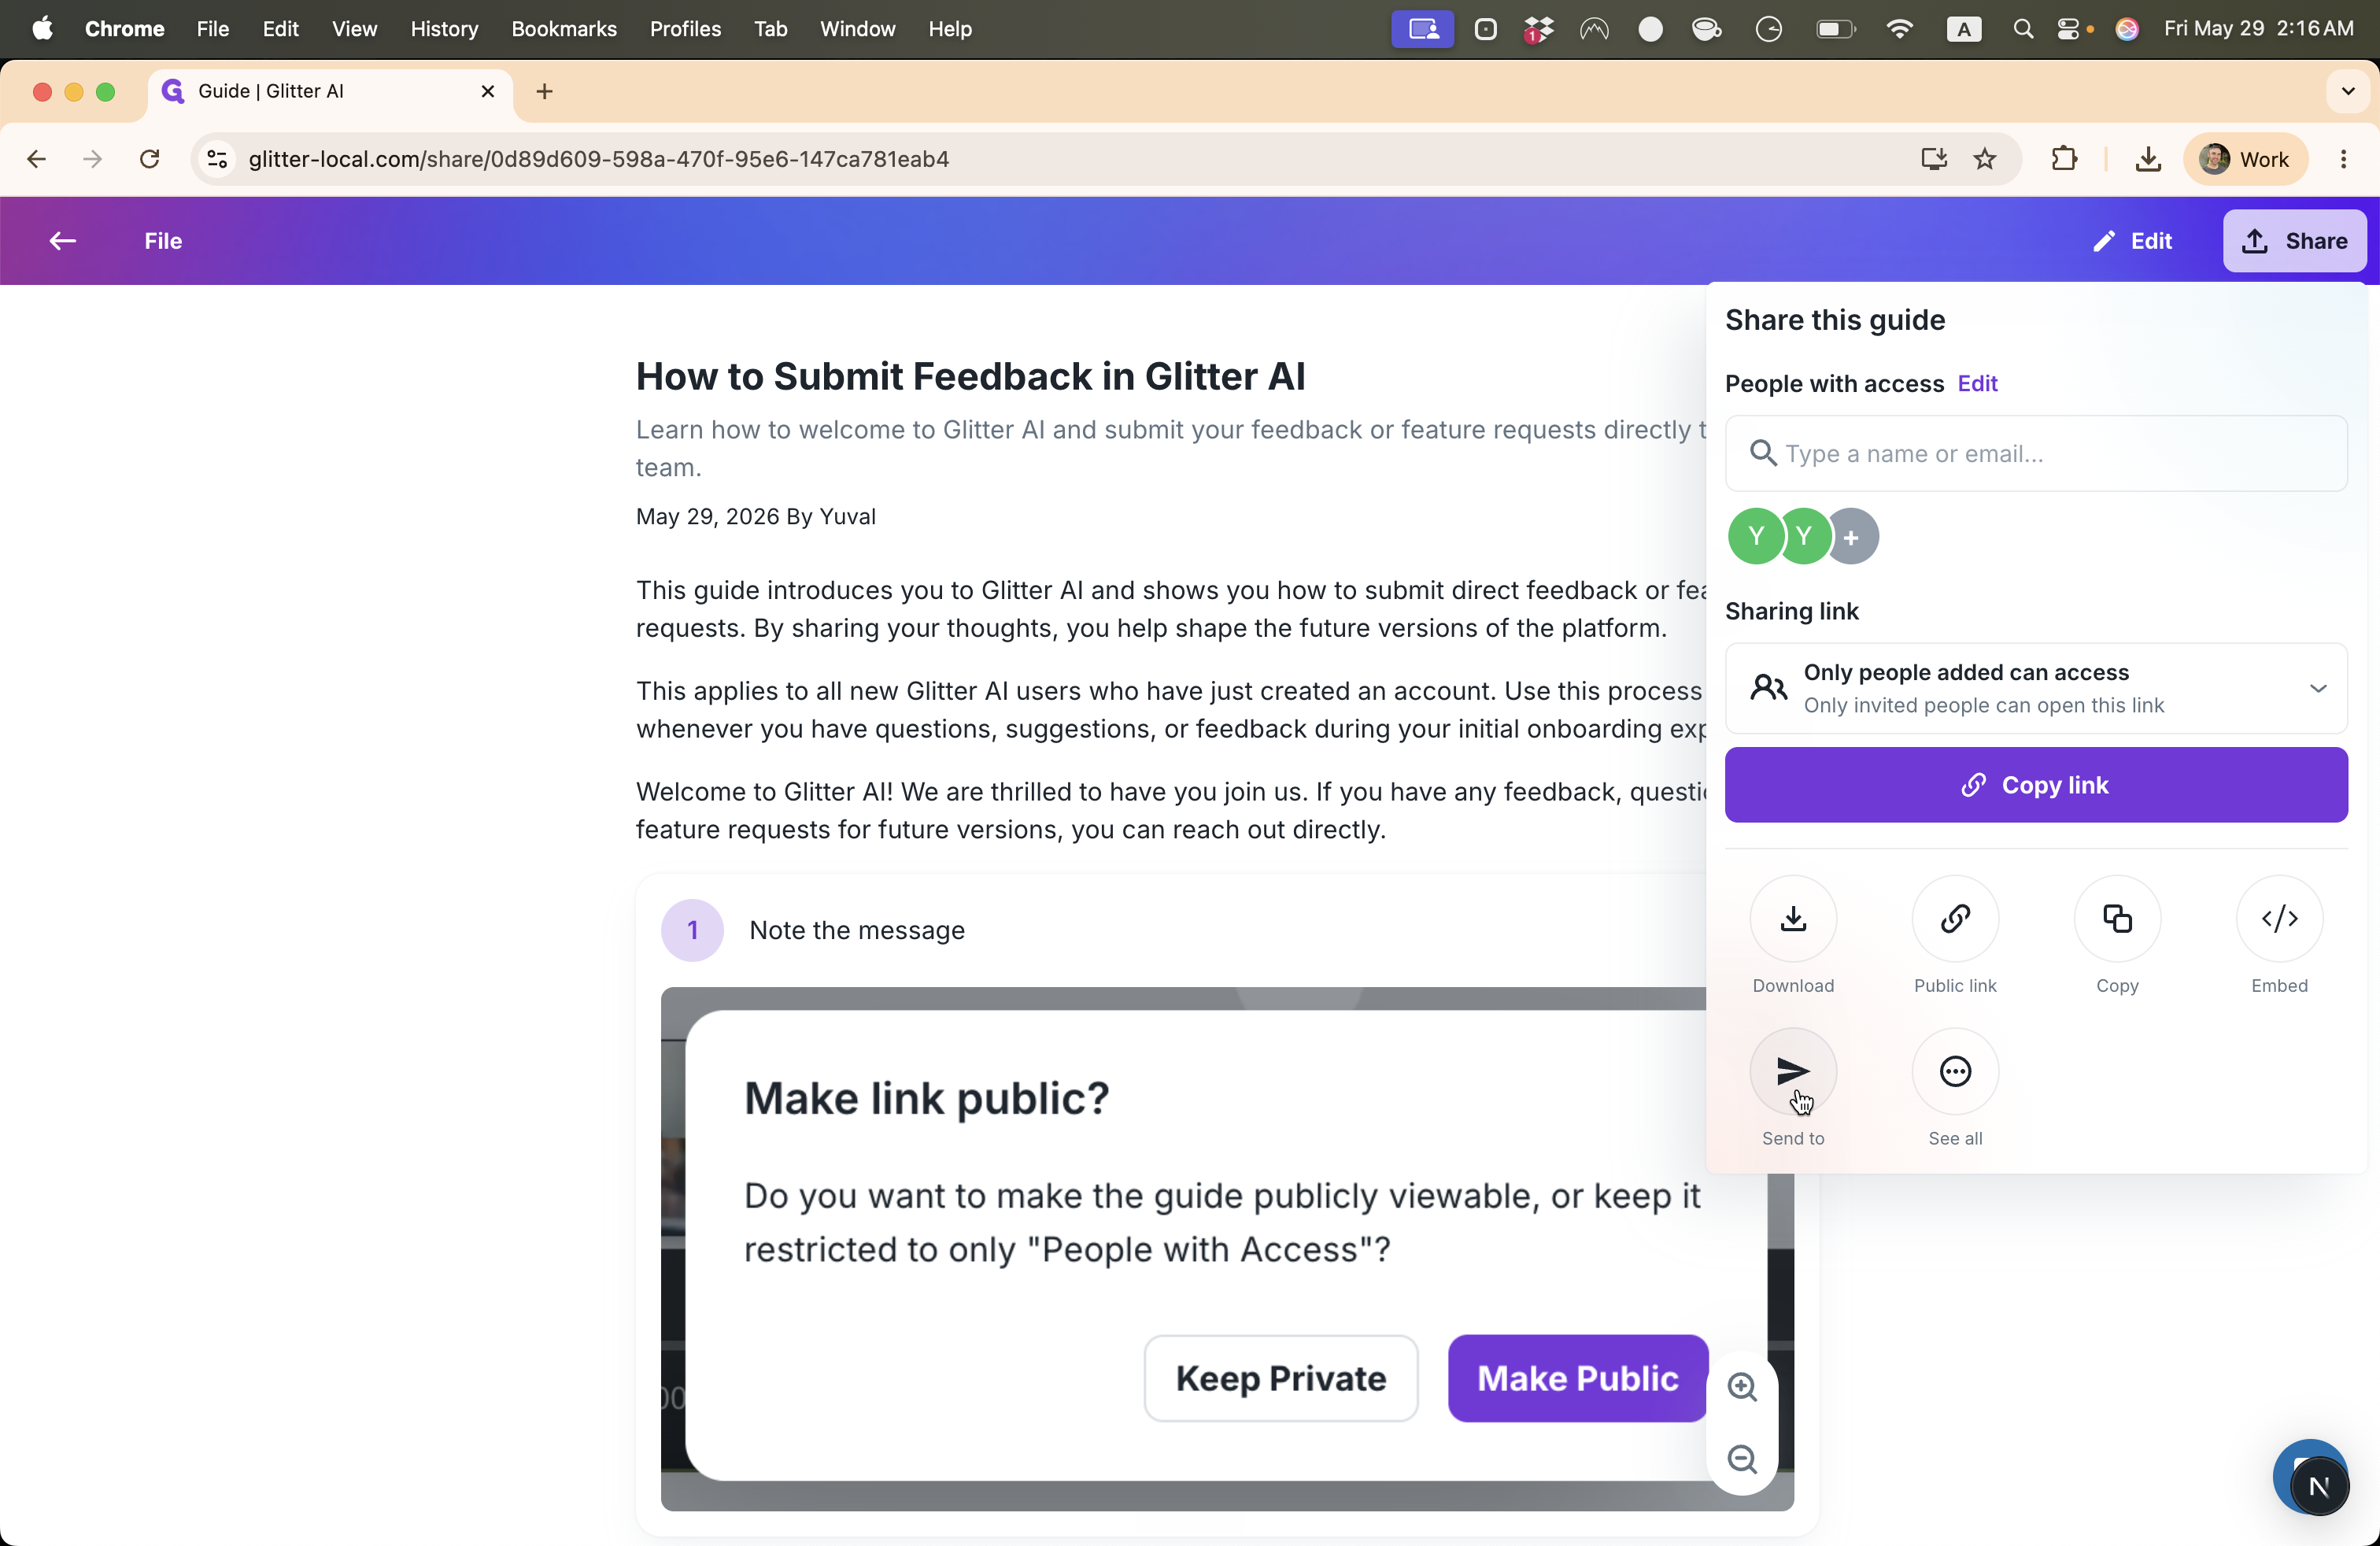Go back using the white arrow in header
The width and height of the screenshot is (2380, 1546).
click(62, 241)
